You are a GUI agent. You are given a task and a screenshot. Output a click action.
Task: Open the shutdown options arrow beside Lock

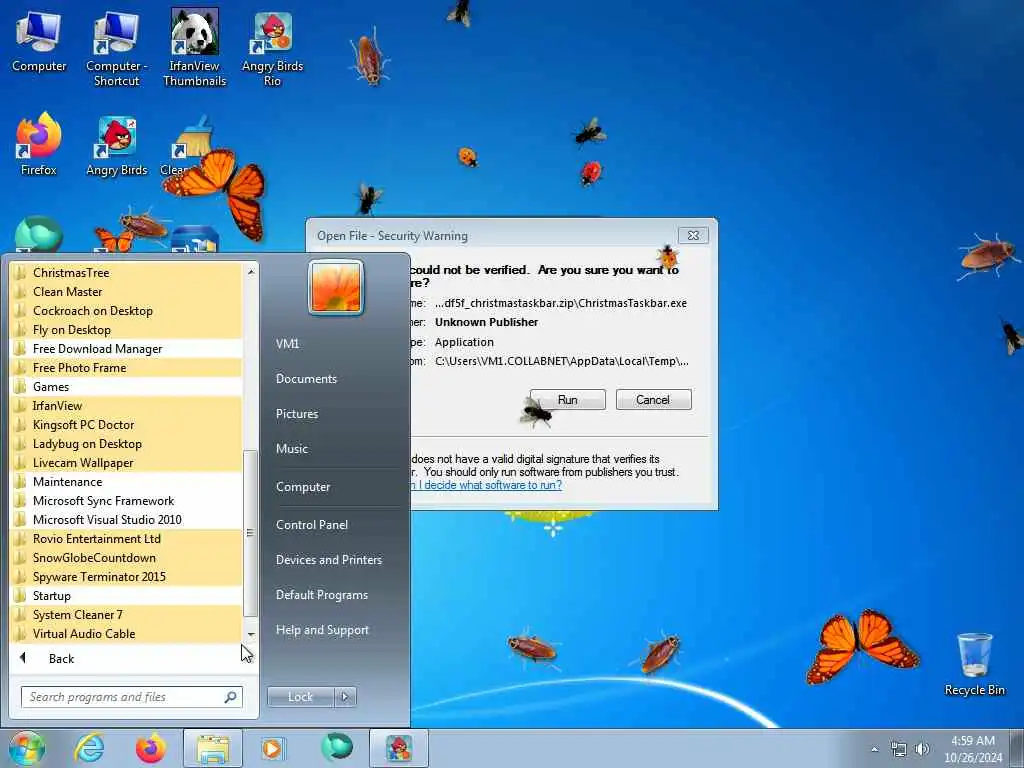pos(345,697)
